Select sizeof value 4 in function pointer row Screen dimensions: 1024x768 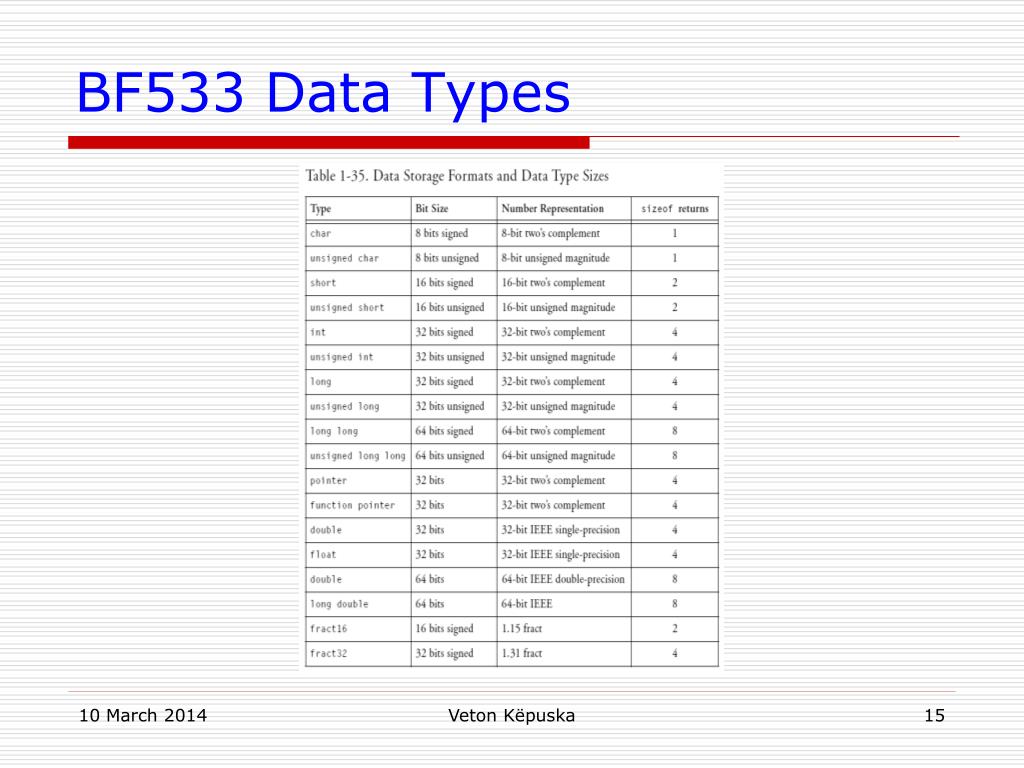[675, 505]
